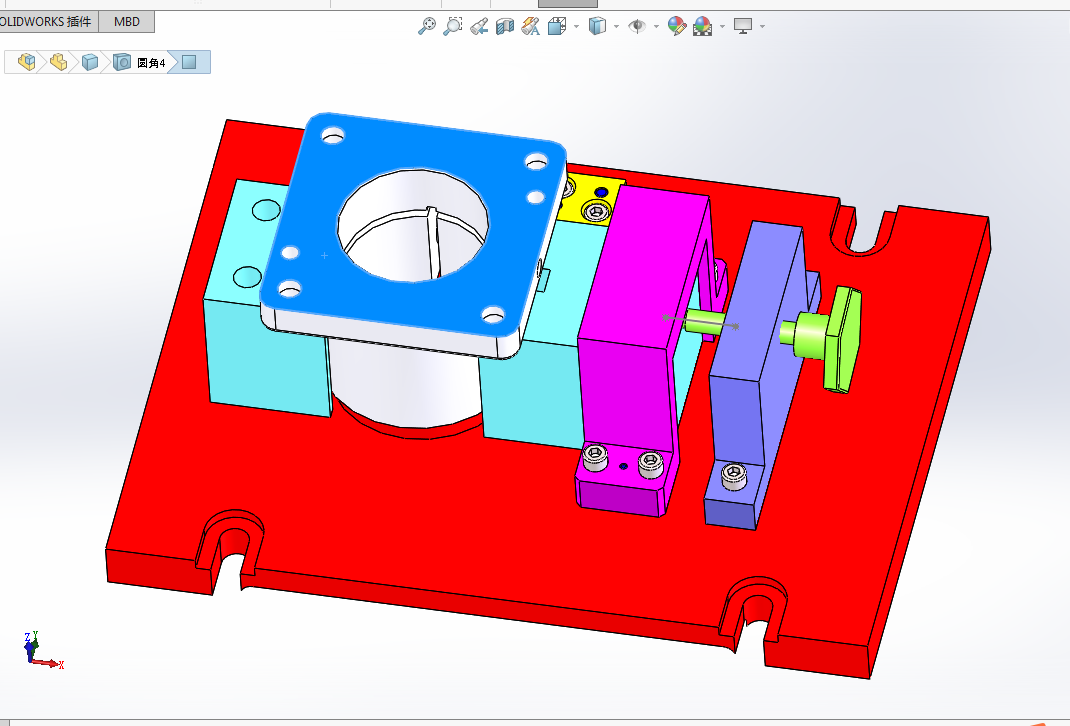1070x726 pixels.
Task: Click the solid body breadcrumb icon
Action: 89,62
